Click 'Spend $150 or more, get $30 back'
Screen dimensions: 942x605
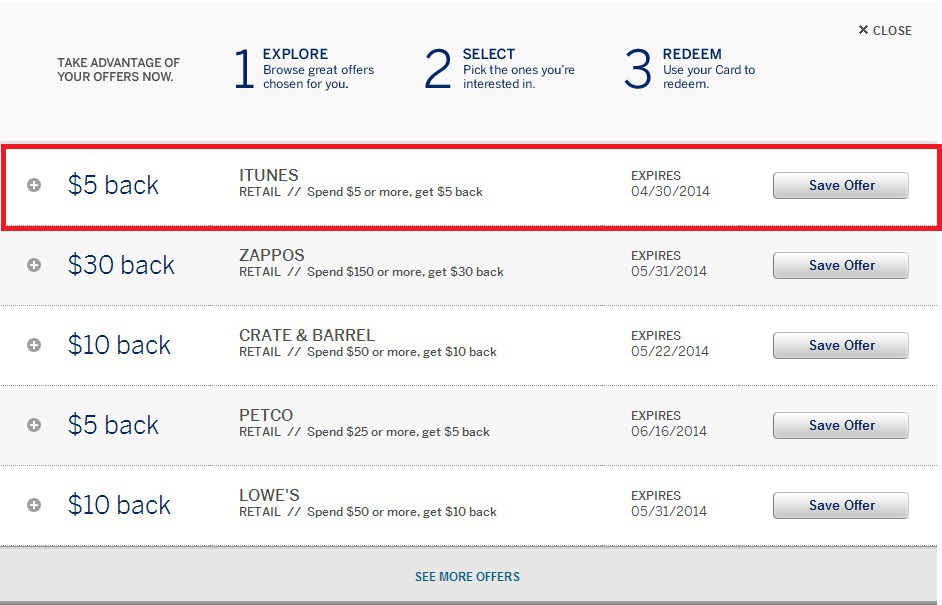pos(406,272)
